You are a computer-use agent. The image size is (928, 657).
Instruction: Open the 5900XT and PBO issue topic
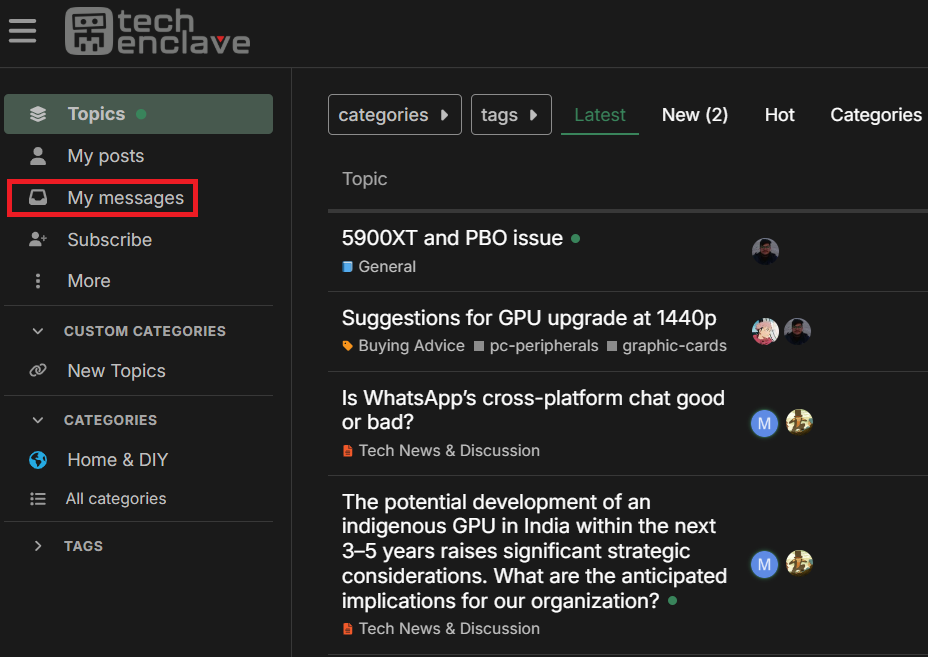[452, 238]
